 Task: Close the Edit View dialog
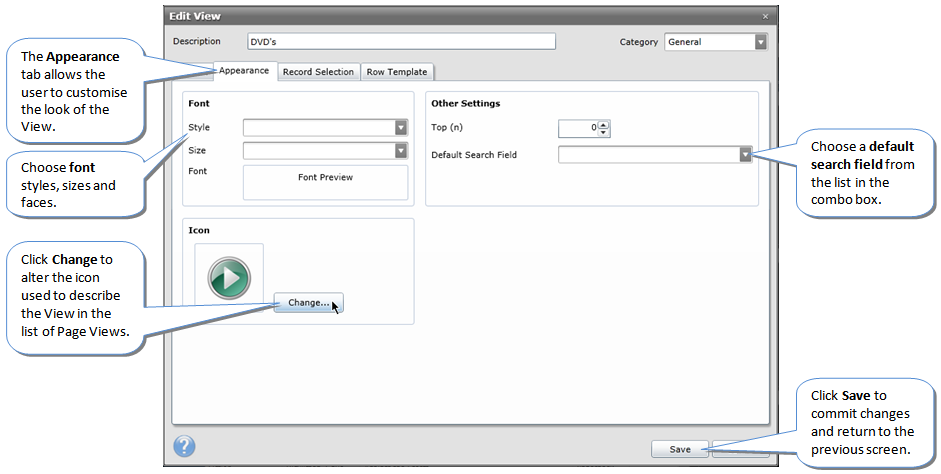765,17
